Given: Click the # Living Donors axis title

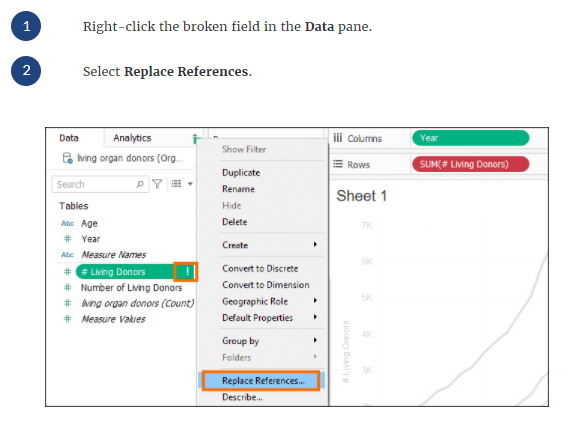Looking at the screenshot, I should pyautogui.click(x=346, y=352).
